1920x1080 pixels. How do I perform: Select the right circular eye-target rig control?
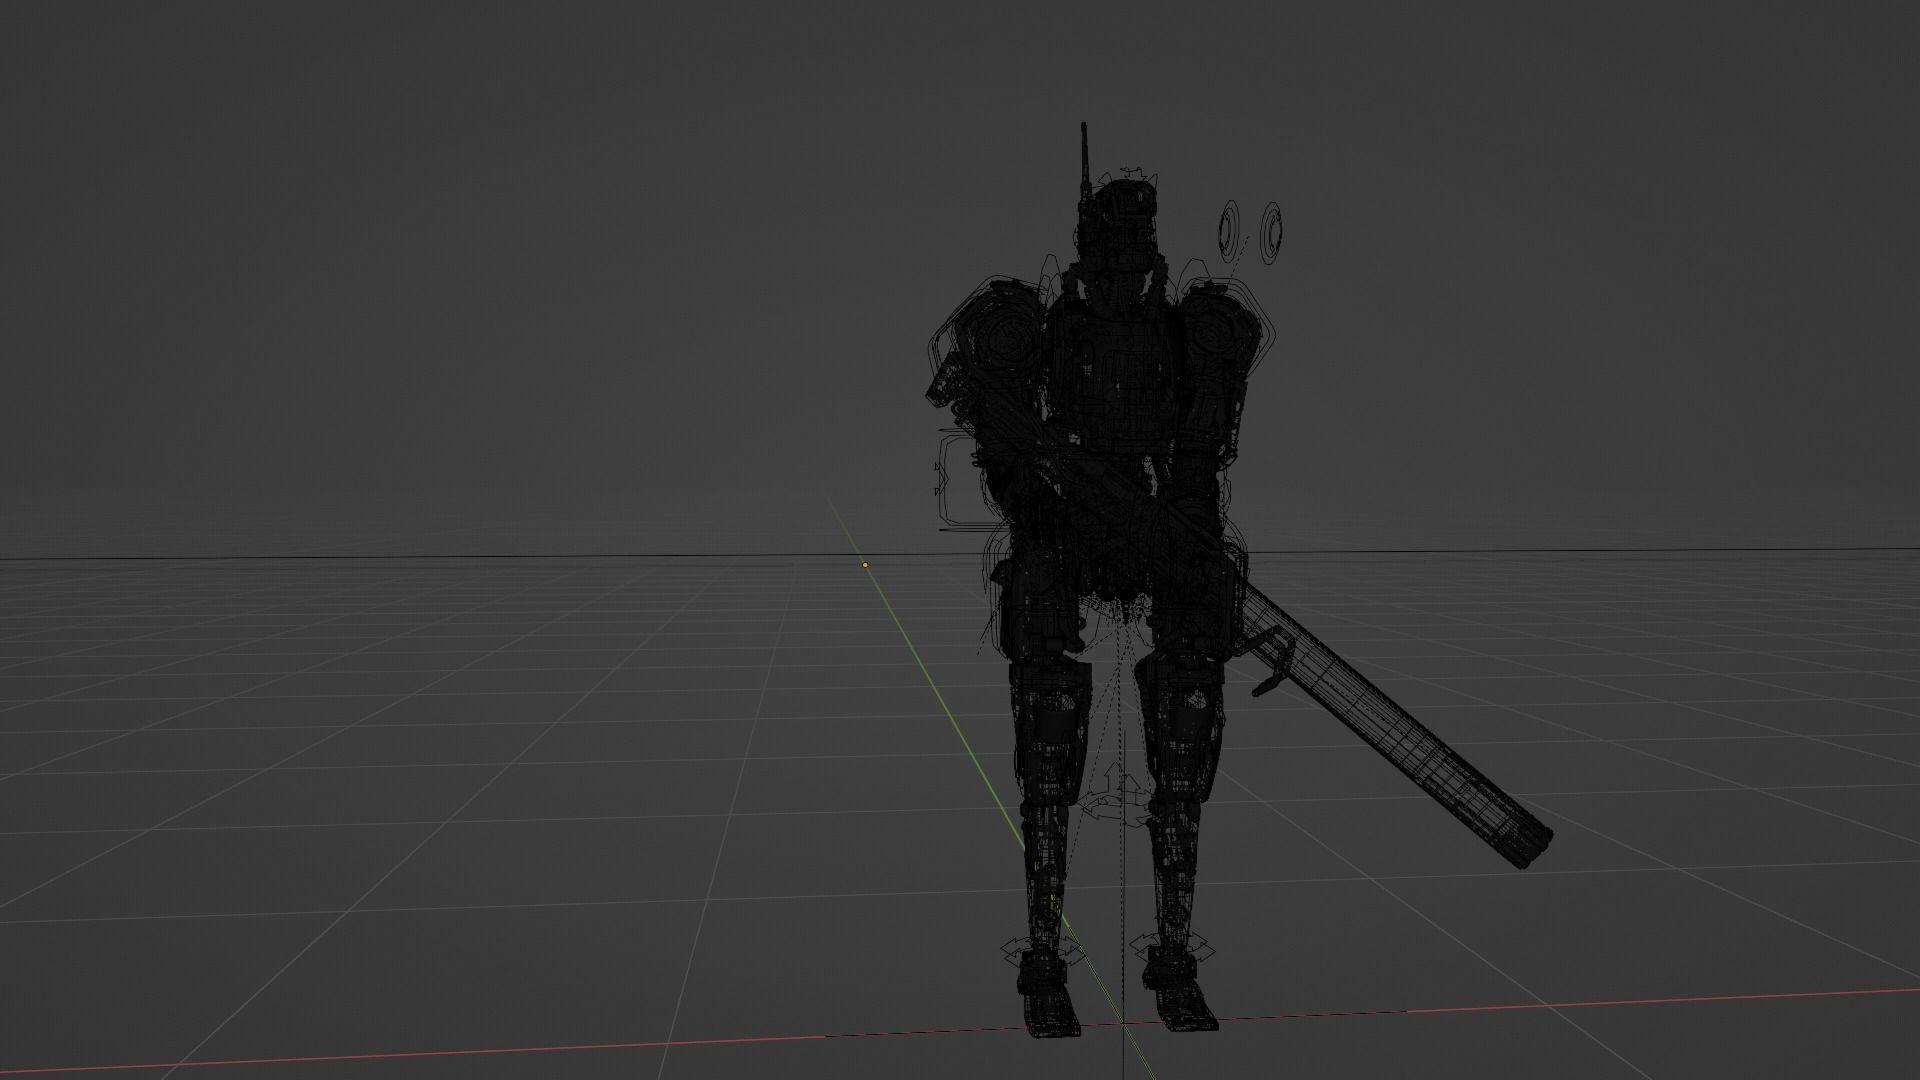1272,233
